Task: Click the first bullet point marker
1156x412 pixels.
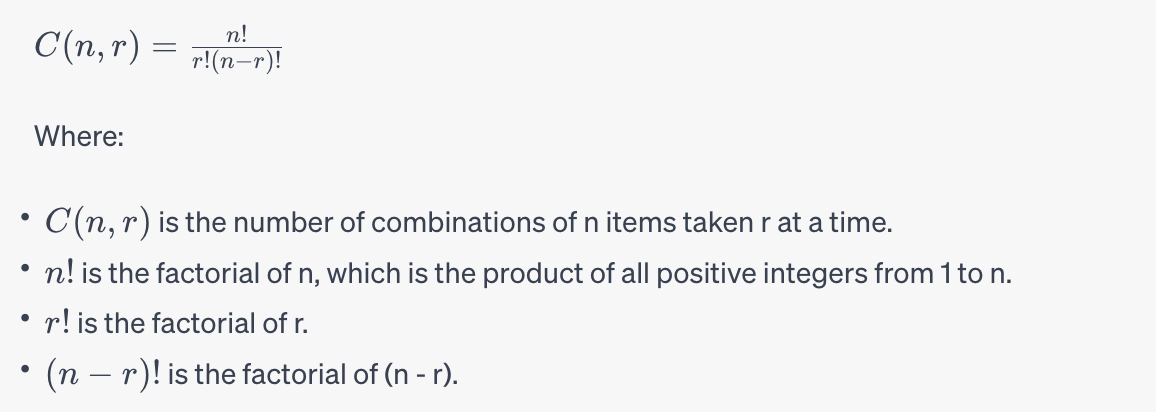Action: tap(26, 217)
